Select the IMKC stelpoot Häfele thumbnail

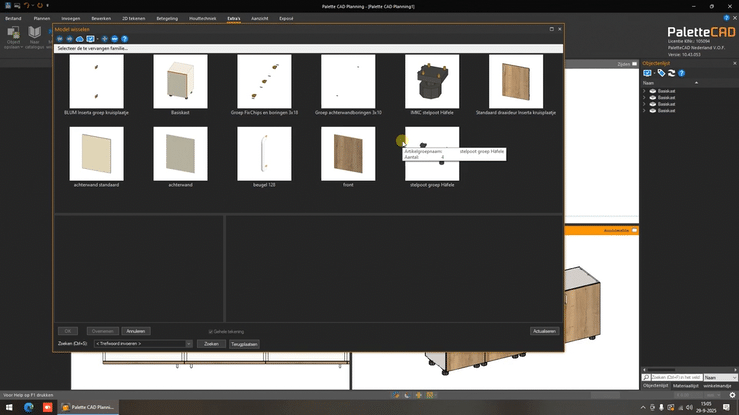click(431, 80)
